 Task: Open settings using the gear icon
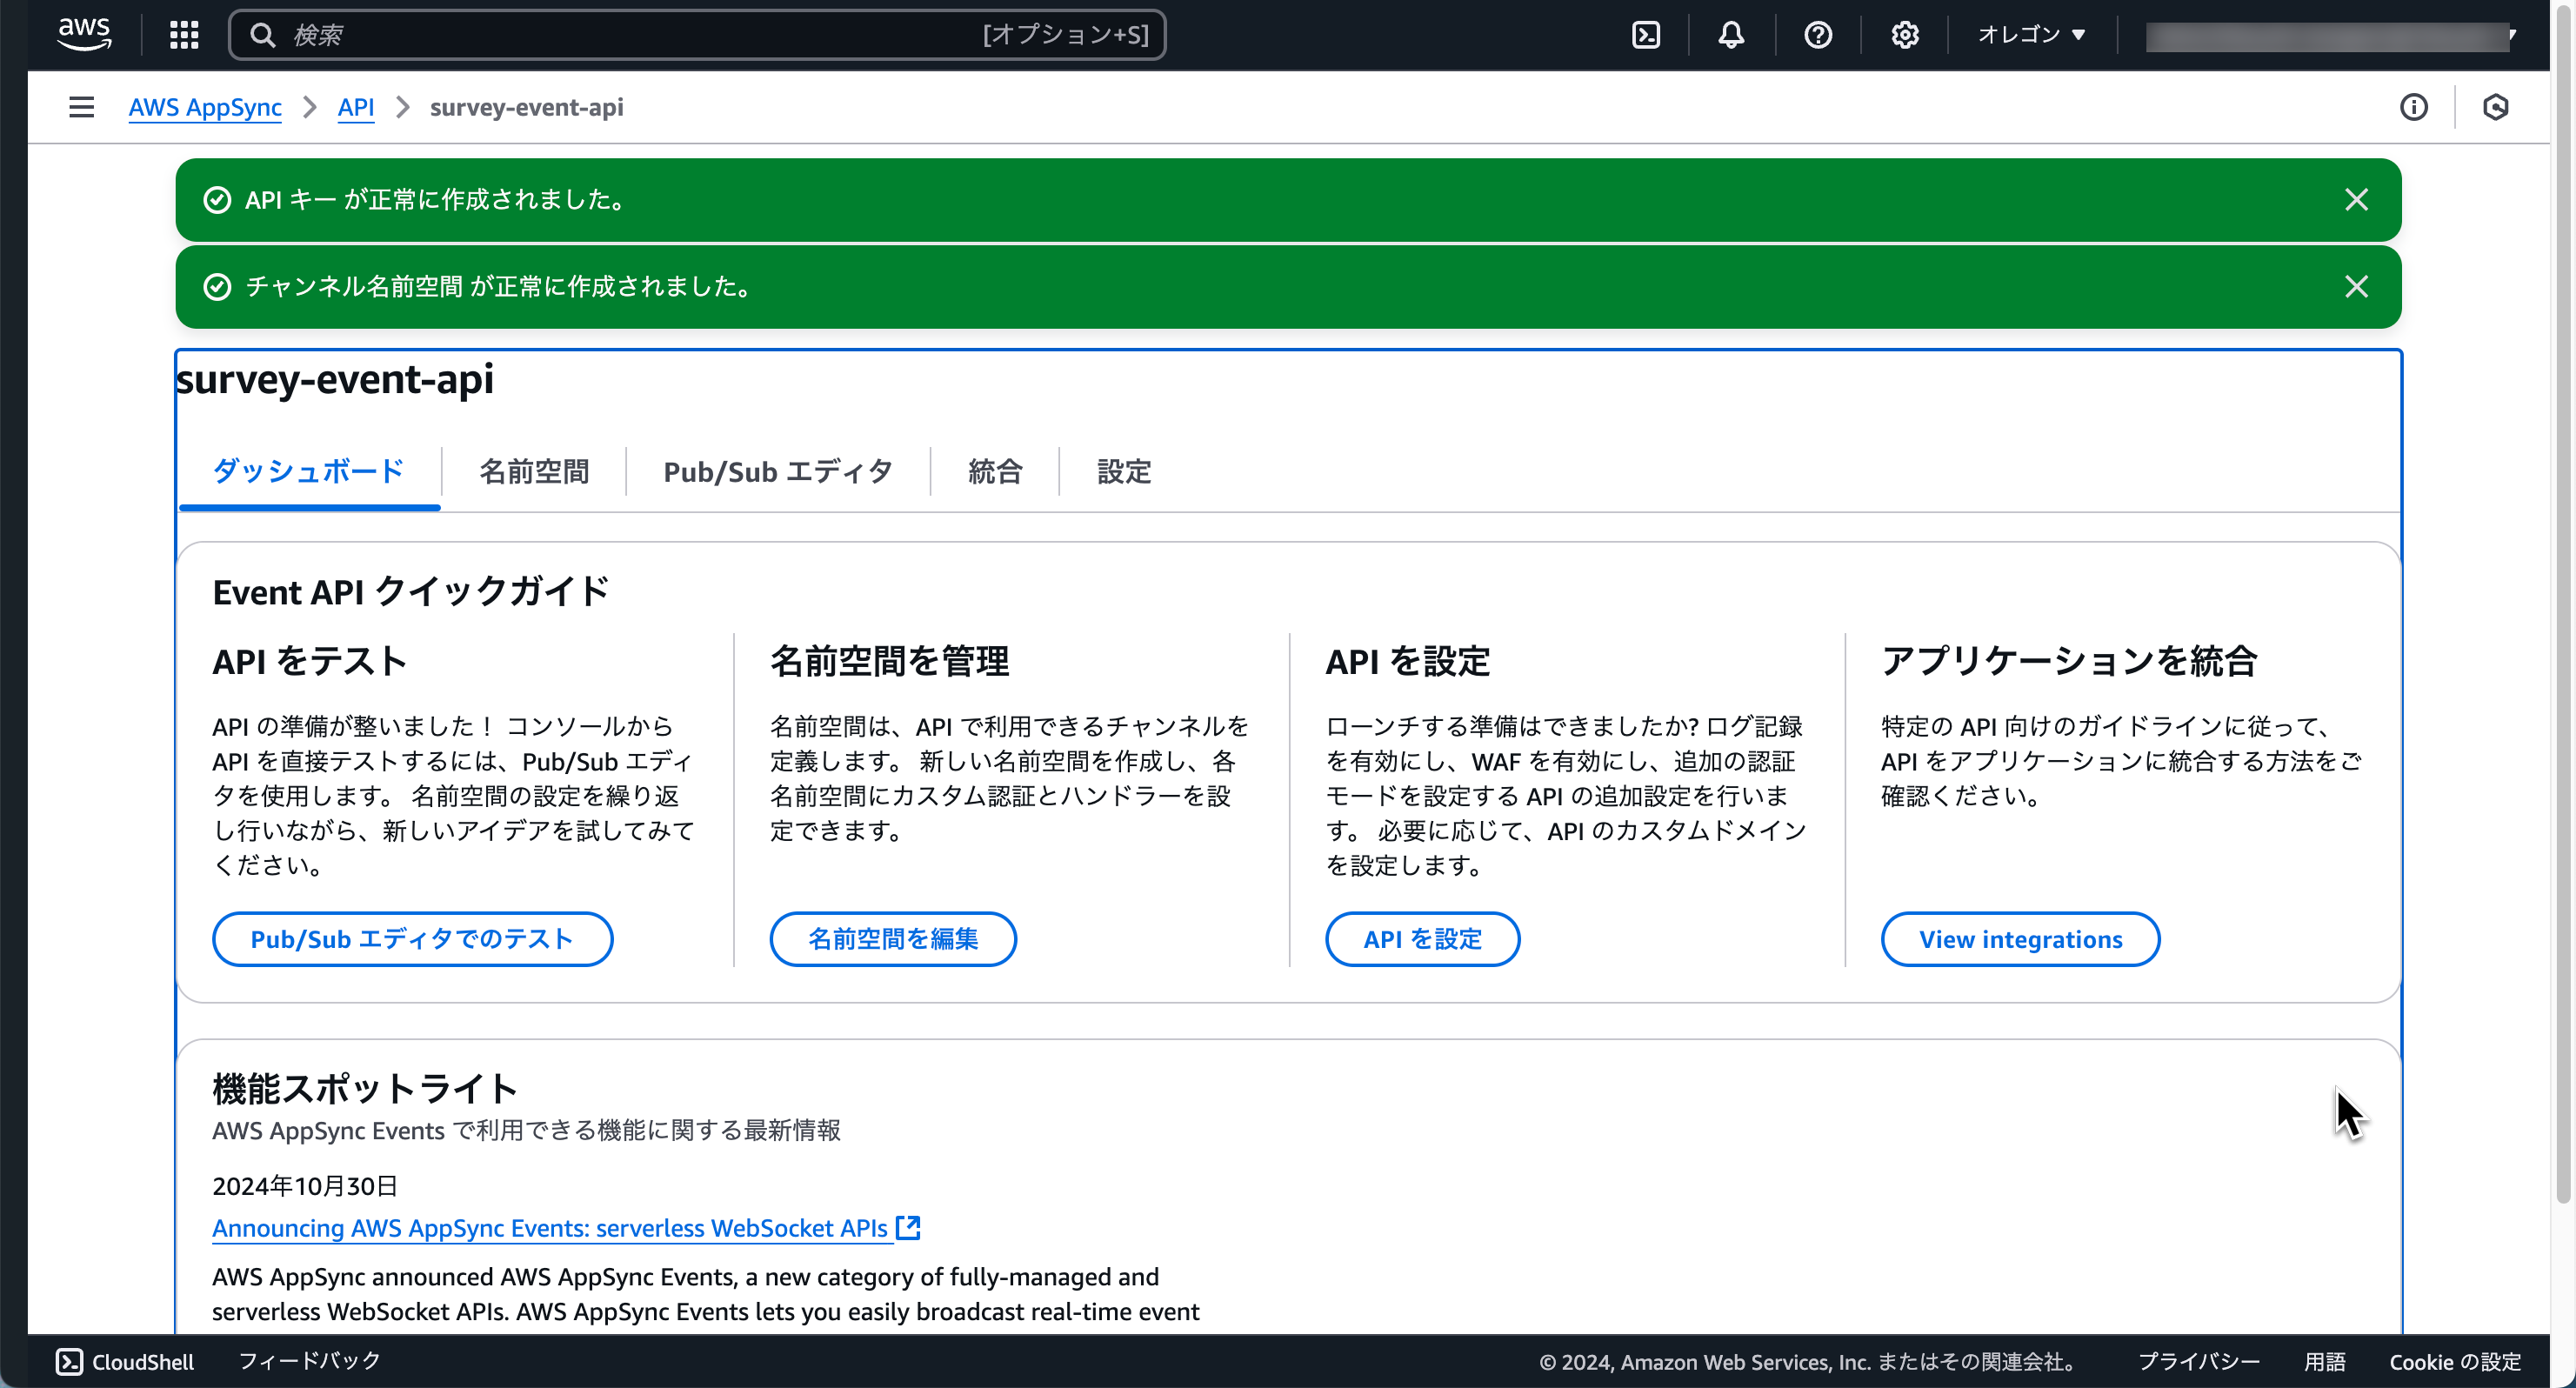click(x=1904, y=34)
